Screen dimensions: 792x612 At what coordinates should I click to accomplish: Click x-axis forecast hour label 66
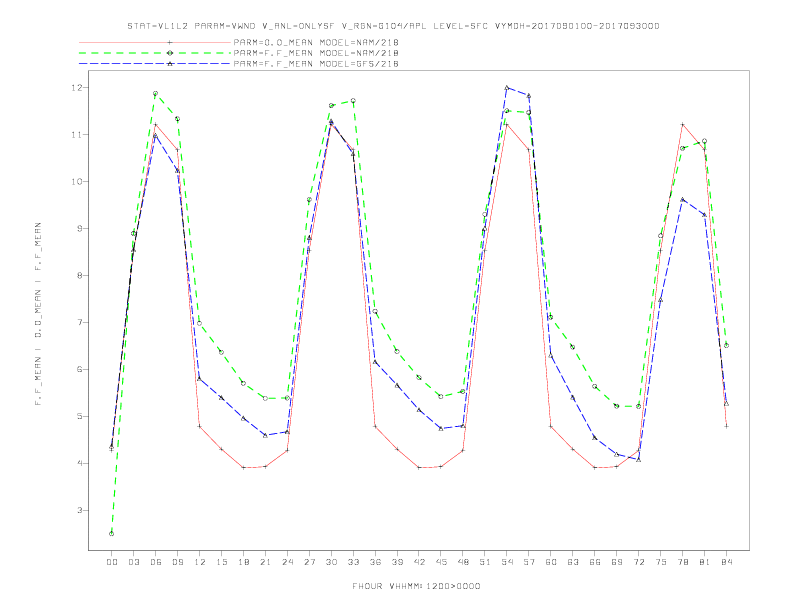pyautogui.click(x=595, y=562)
